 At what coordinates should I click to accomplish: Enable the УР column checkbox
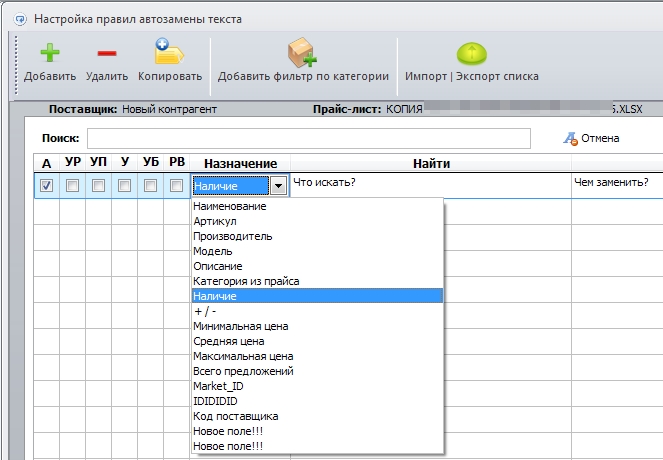pos(72,185)
